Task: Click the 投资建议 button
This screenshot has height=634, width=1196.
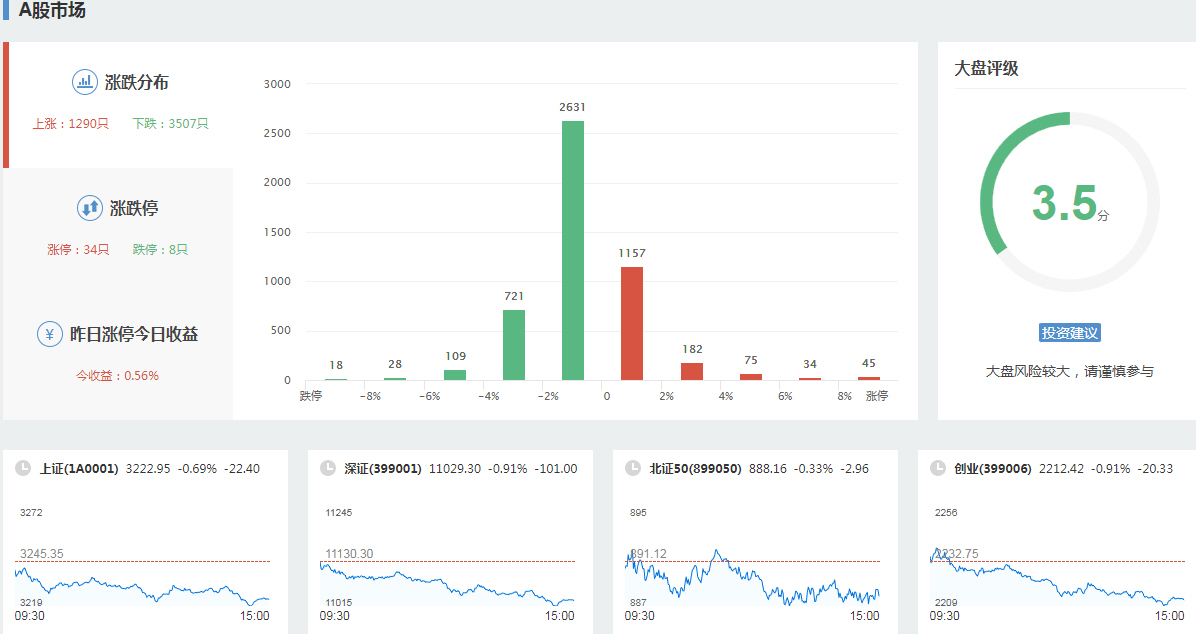Action: [1070, 333]
